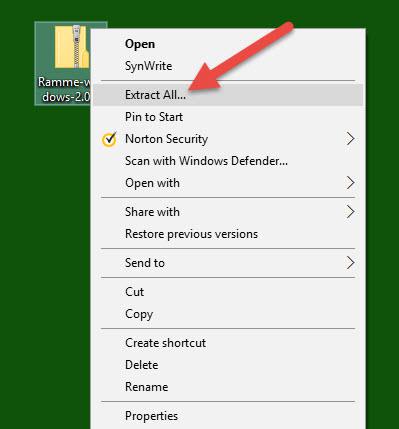The width and height of the screenshot is (399, 429).
Task: Expand the Send to submenu arrow
Action: (350, 263)
